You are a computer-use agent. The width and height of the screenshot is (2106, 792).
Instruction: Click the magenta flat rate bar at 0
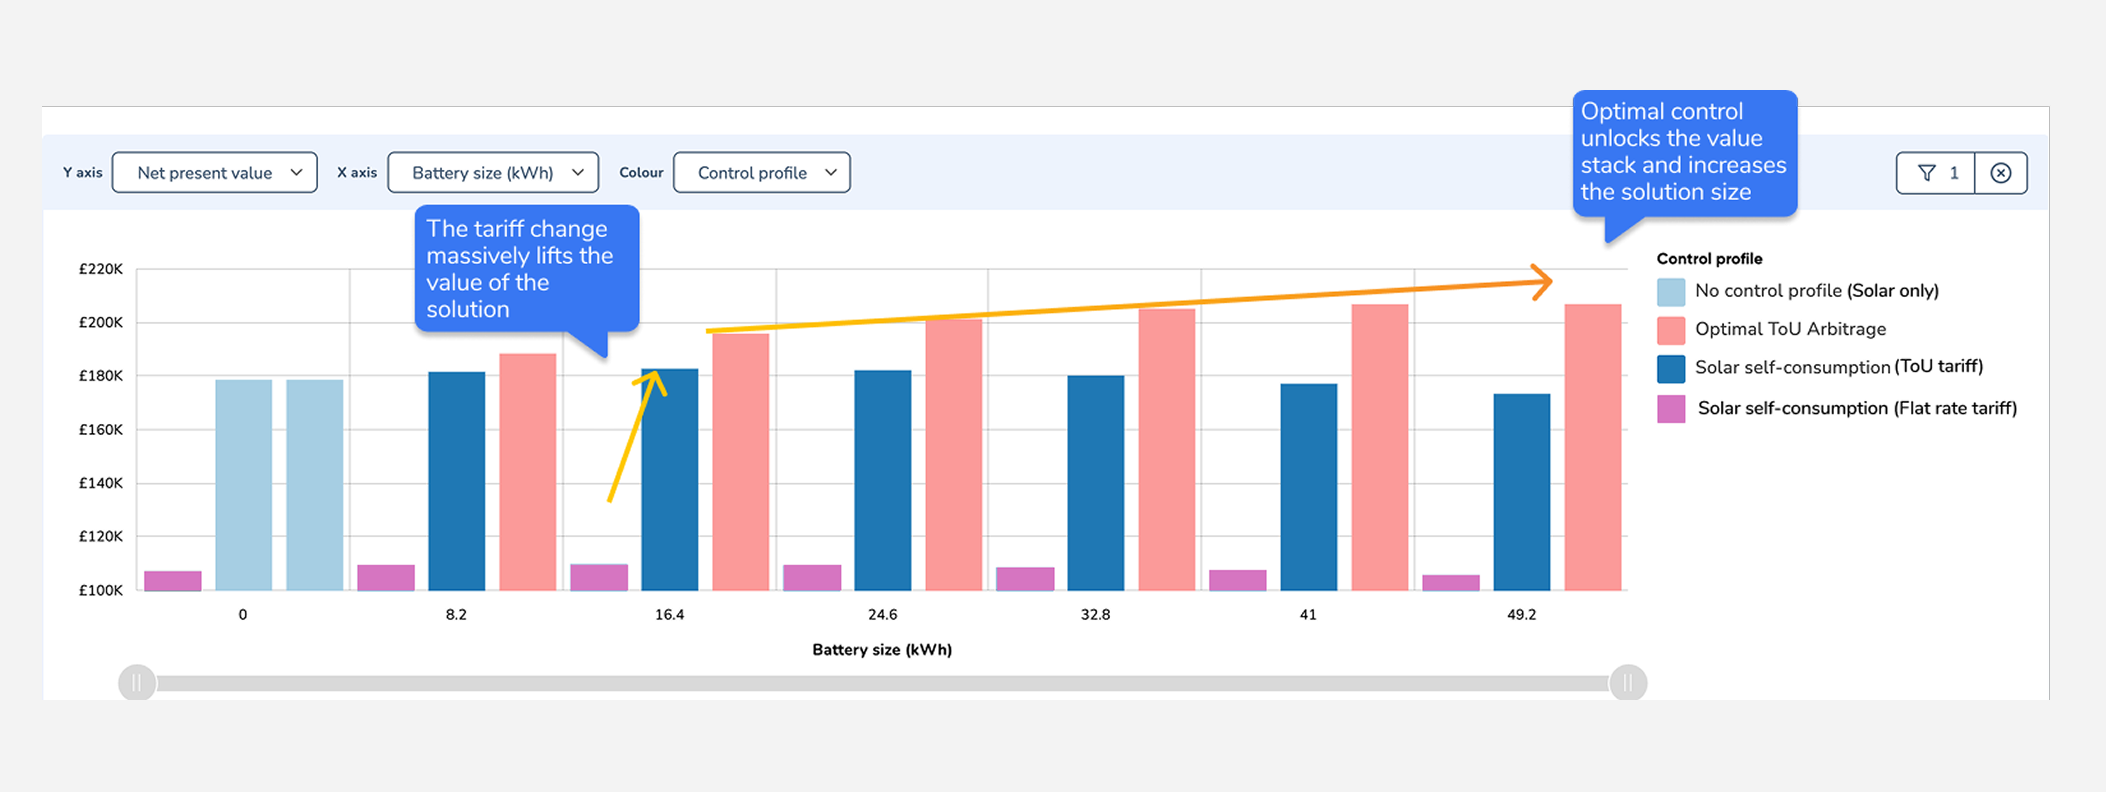pos(173,581)
